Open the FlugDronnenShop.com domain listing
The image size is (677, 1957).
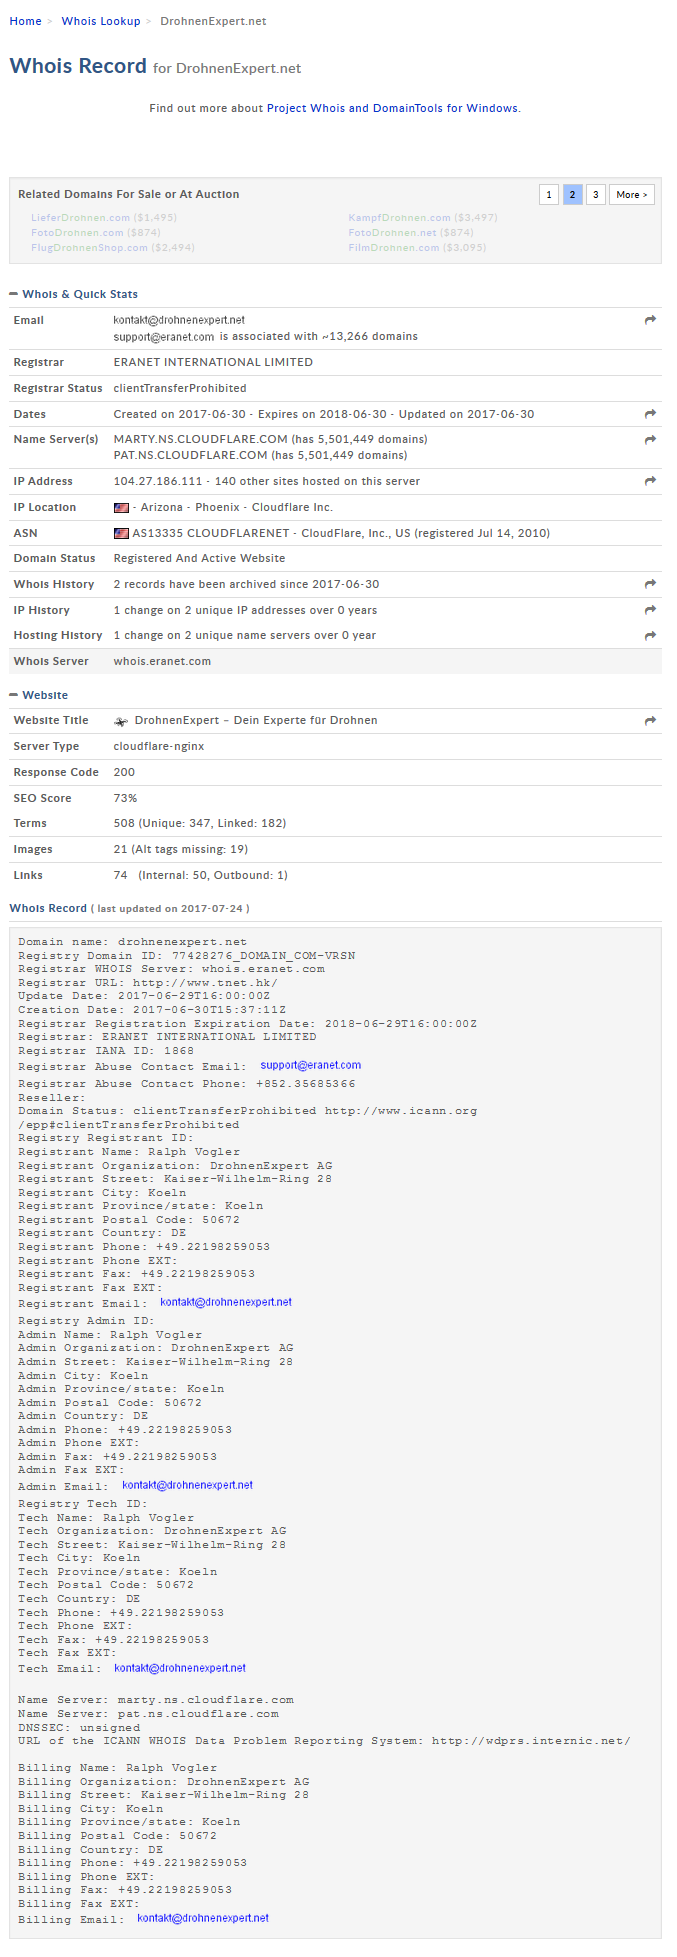[x=90, y=247]
